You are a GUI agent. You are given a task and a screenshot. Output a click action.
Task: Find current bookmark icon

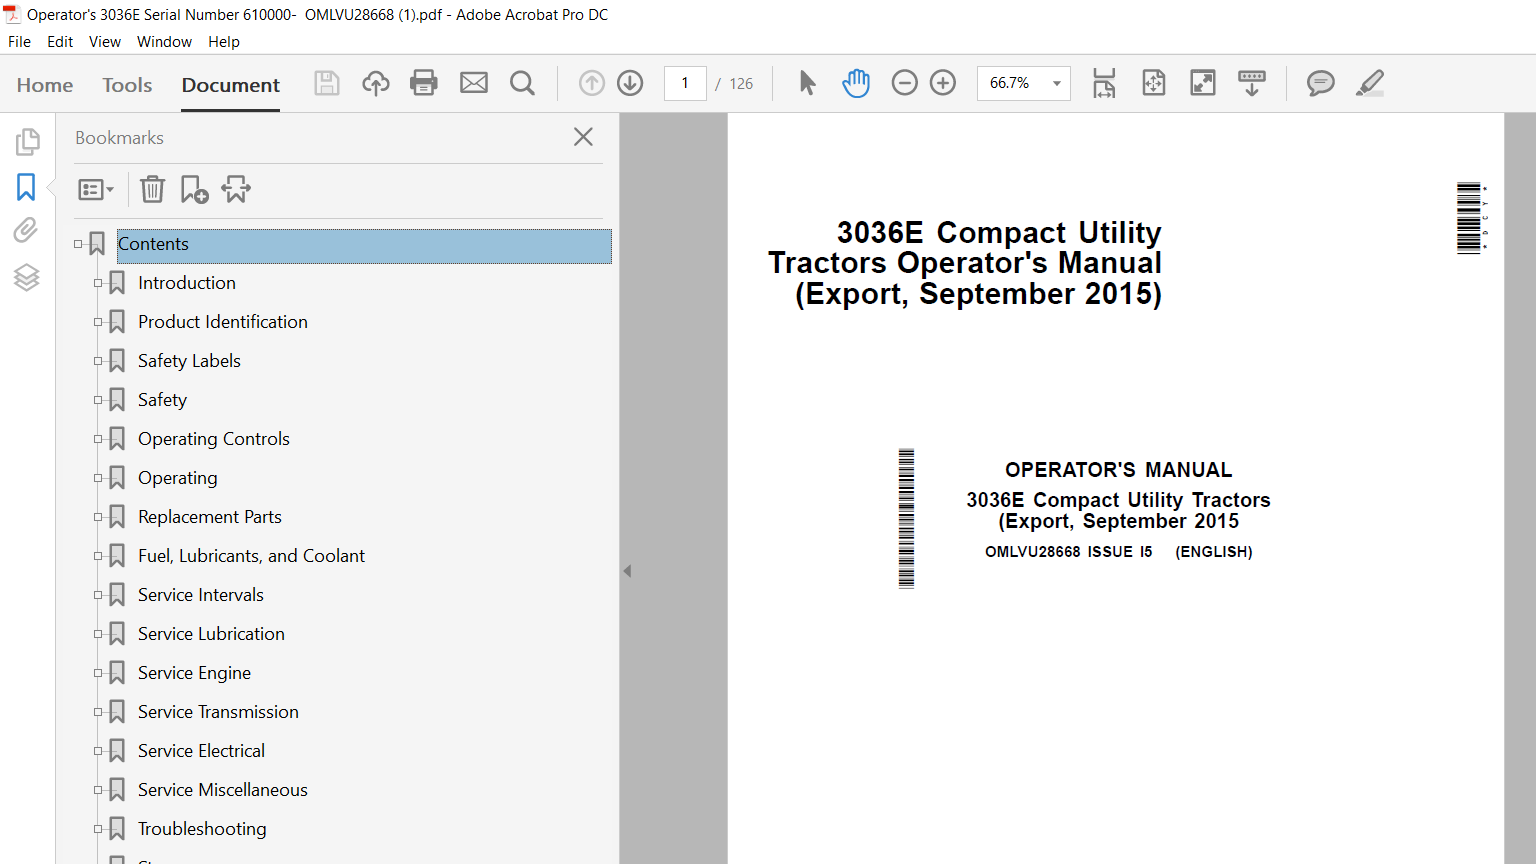(x=236, y=189)
